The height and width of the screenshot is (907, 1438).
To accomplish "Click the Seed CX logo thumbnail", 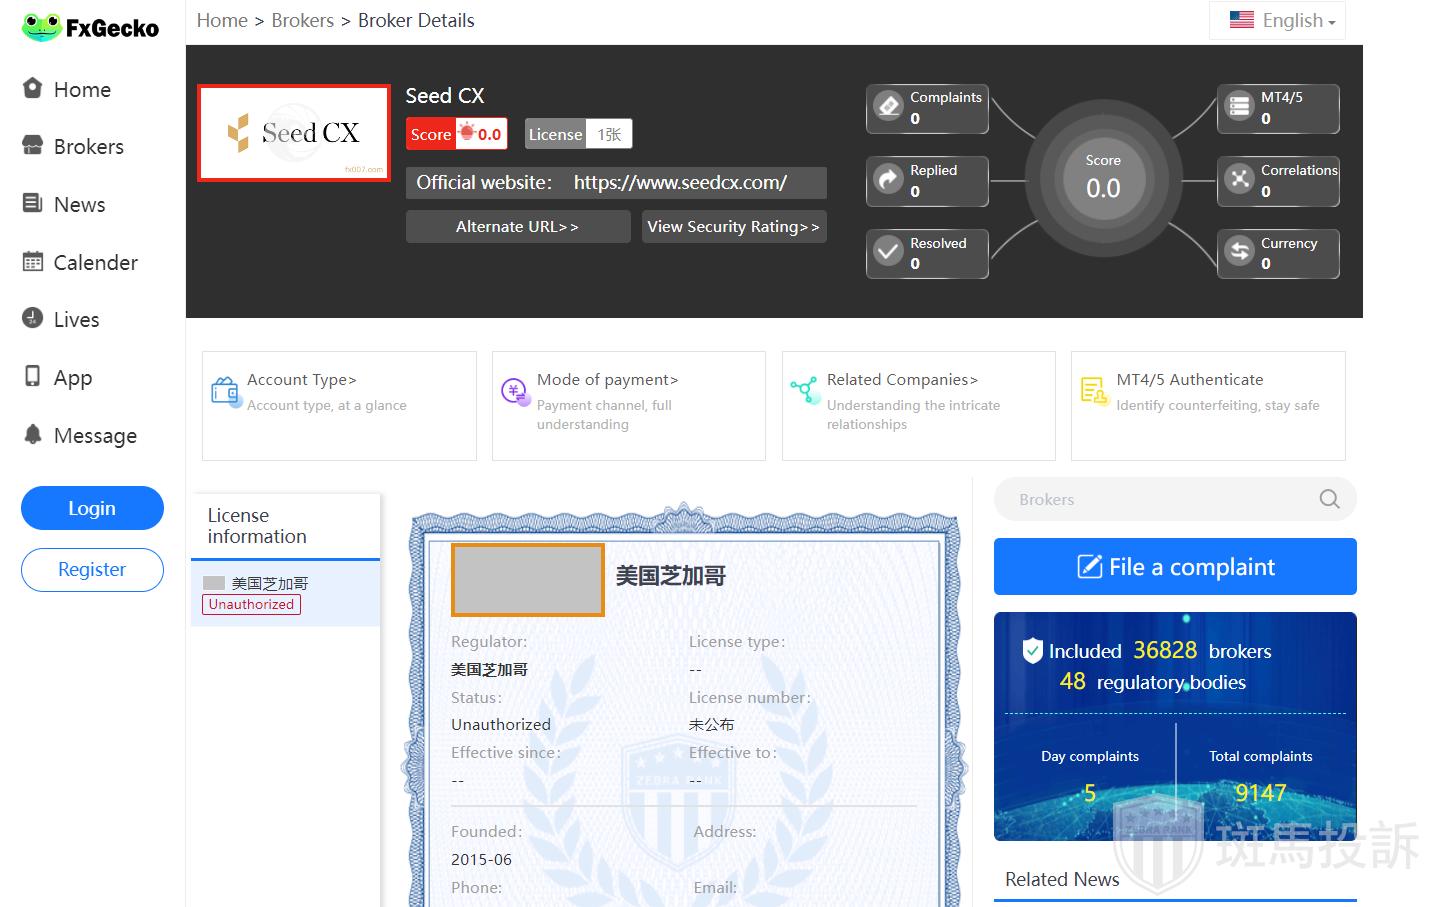I will (x=293, y=133).
